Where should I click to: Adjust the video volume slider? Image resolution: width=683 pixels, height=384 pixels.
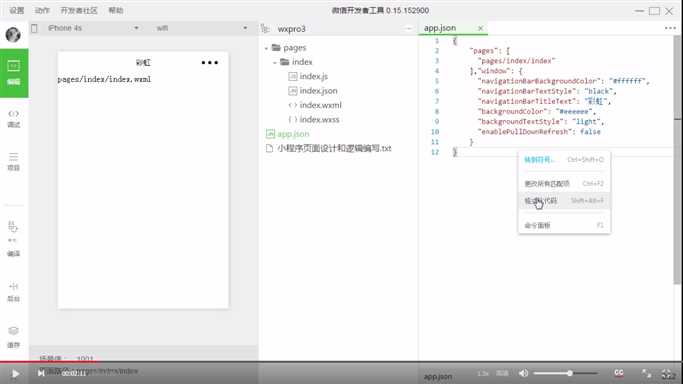[565, 373]
